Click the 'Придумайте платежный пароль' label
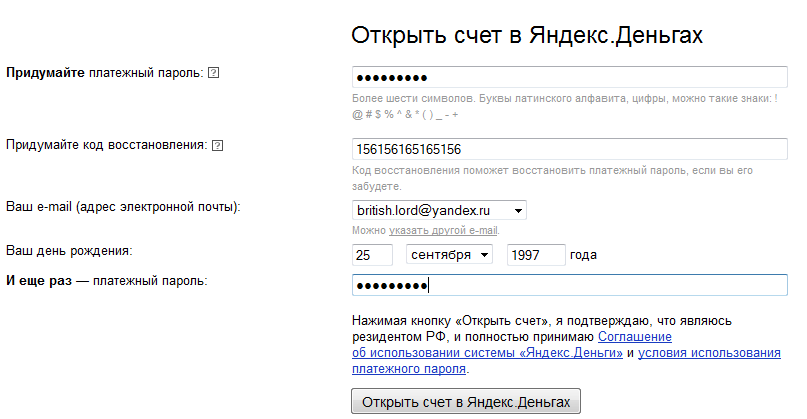The image size is (807, 419). coord(104,74)
